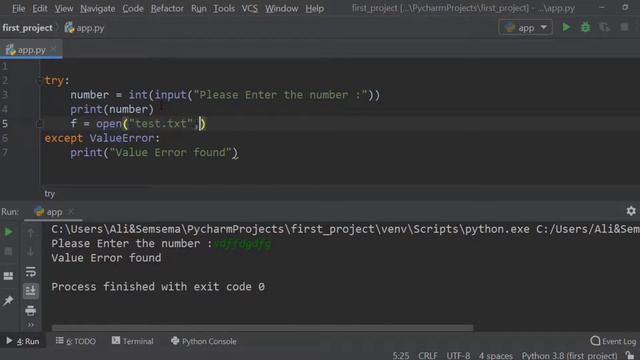The width and height of the screenshot is (640, 360).
Task: Change UTF-8 file encoding in status bar
Action: (458, 356)
